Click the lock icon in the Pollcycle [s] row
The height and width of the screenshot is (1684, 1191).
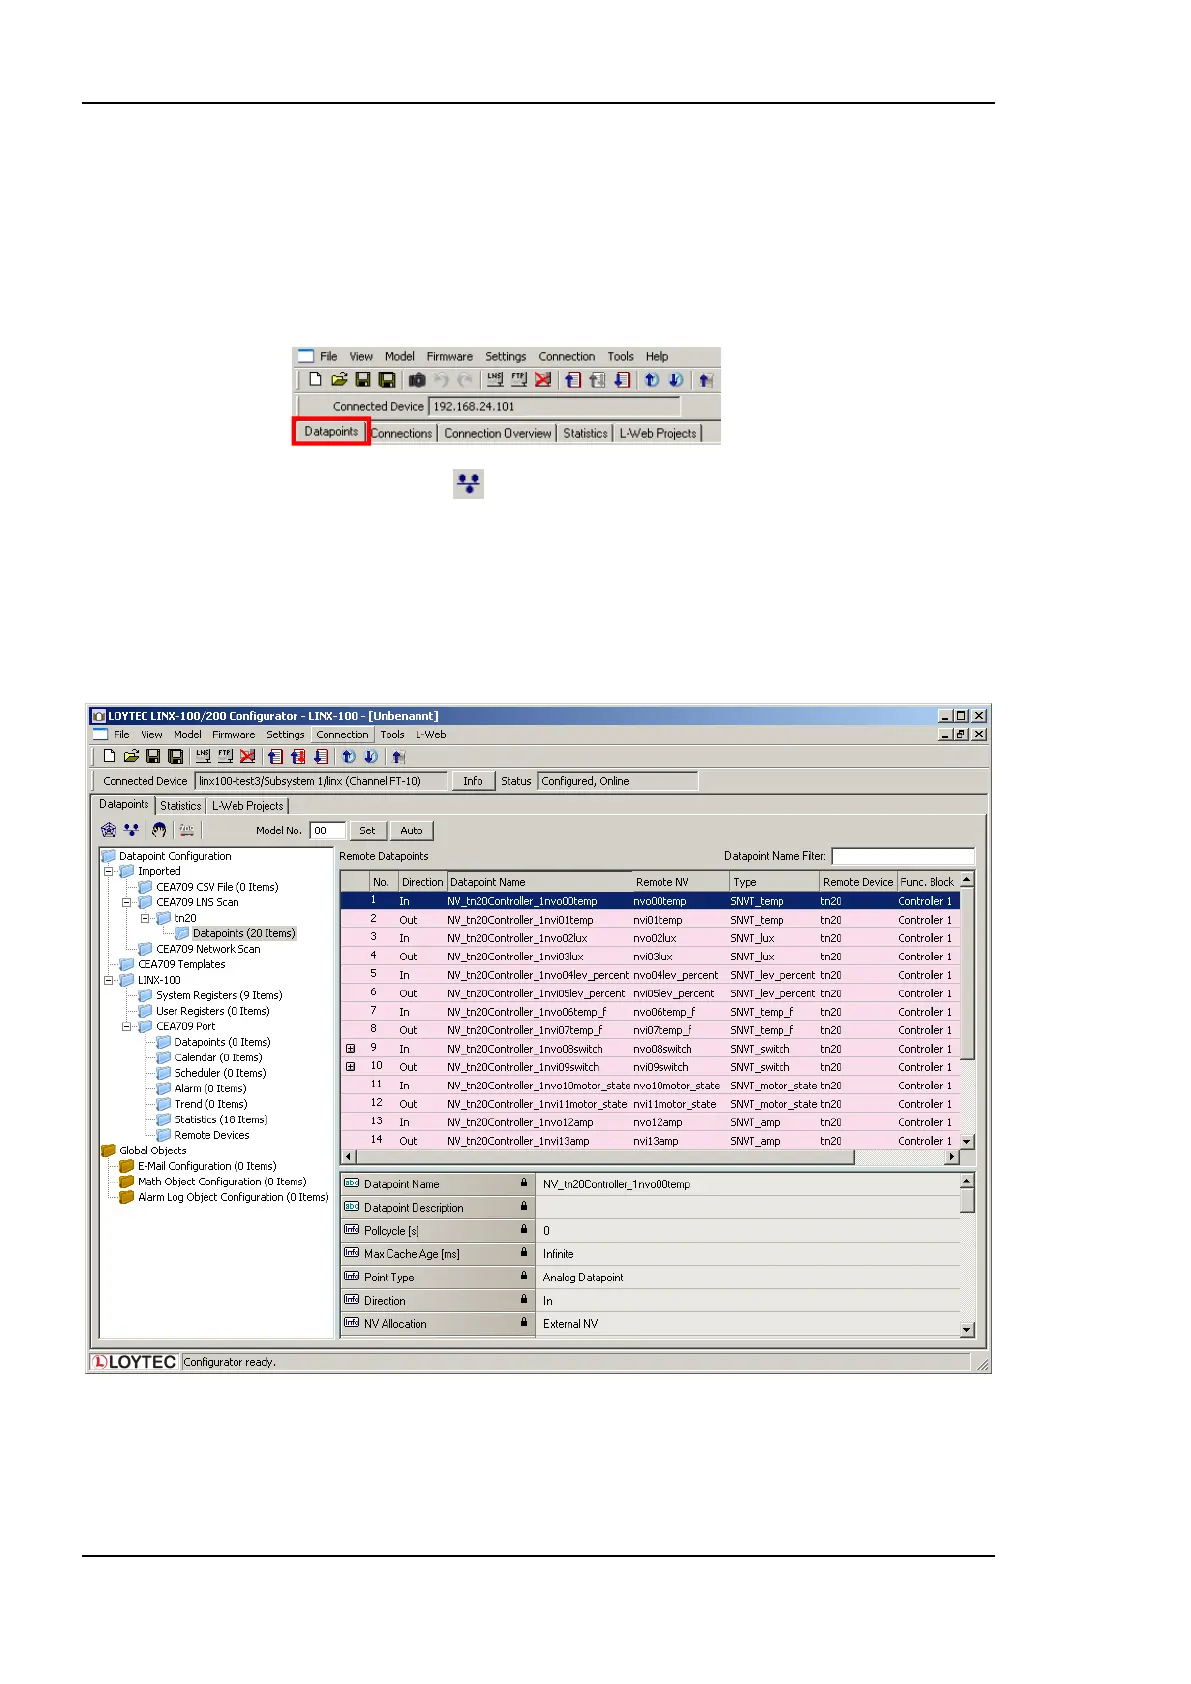pyautogui.click(x=523, y=1230)
